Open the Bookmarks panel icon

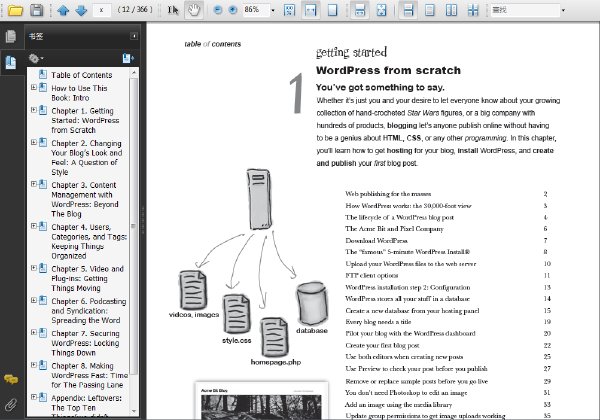point(11,62)
